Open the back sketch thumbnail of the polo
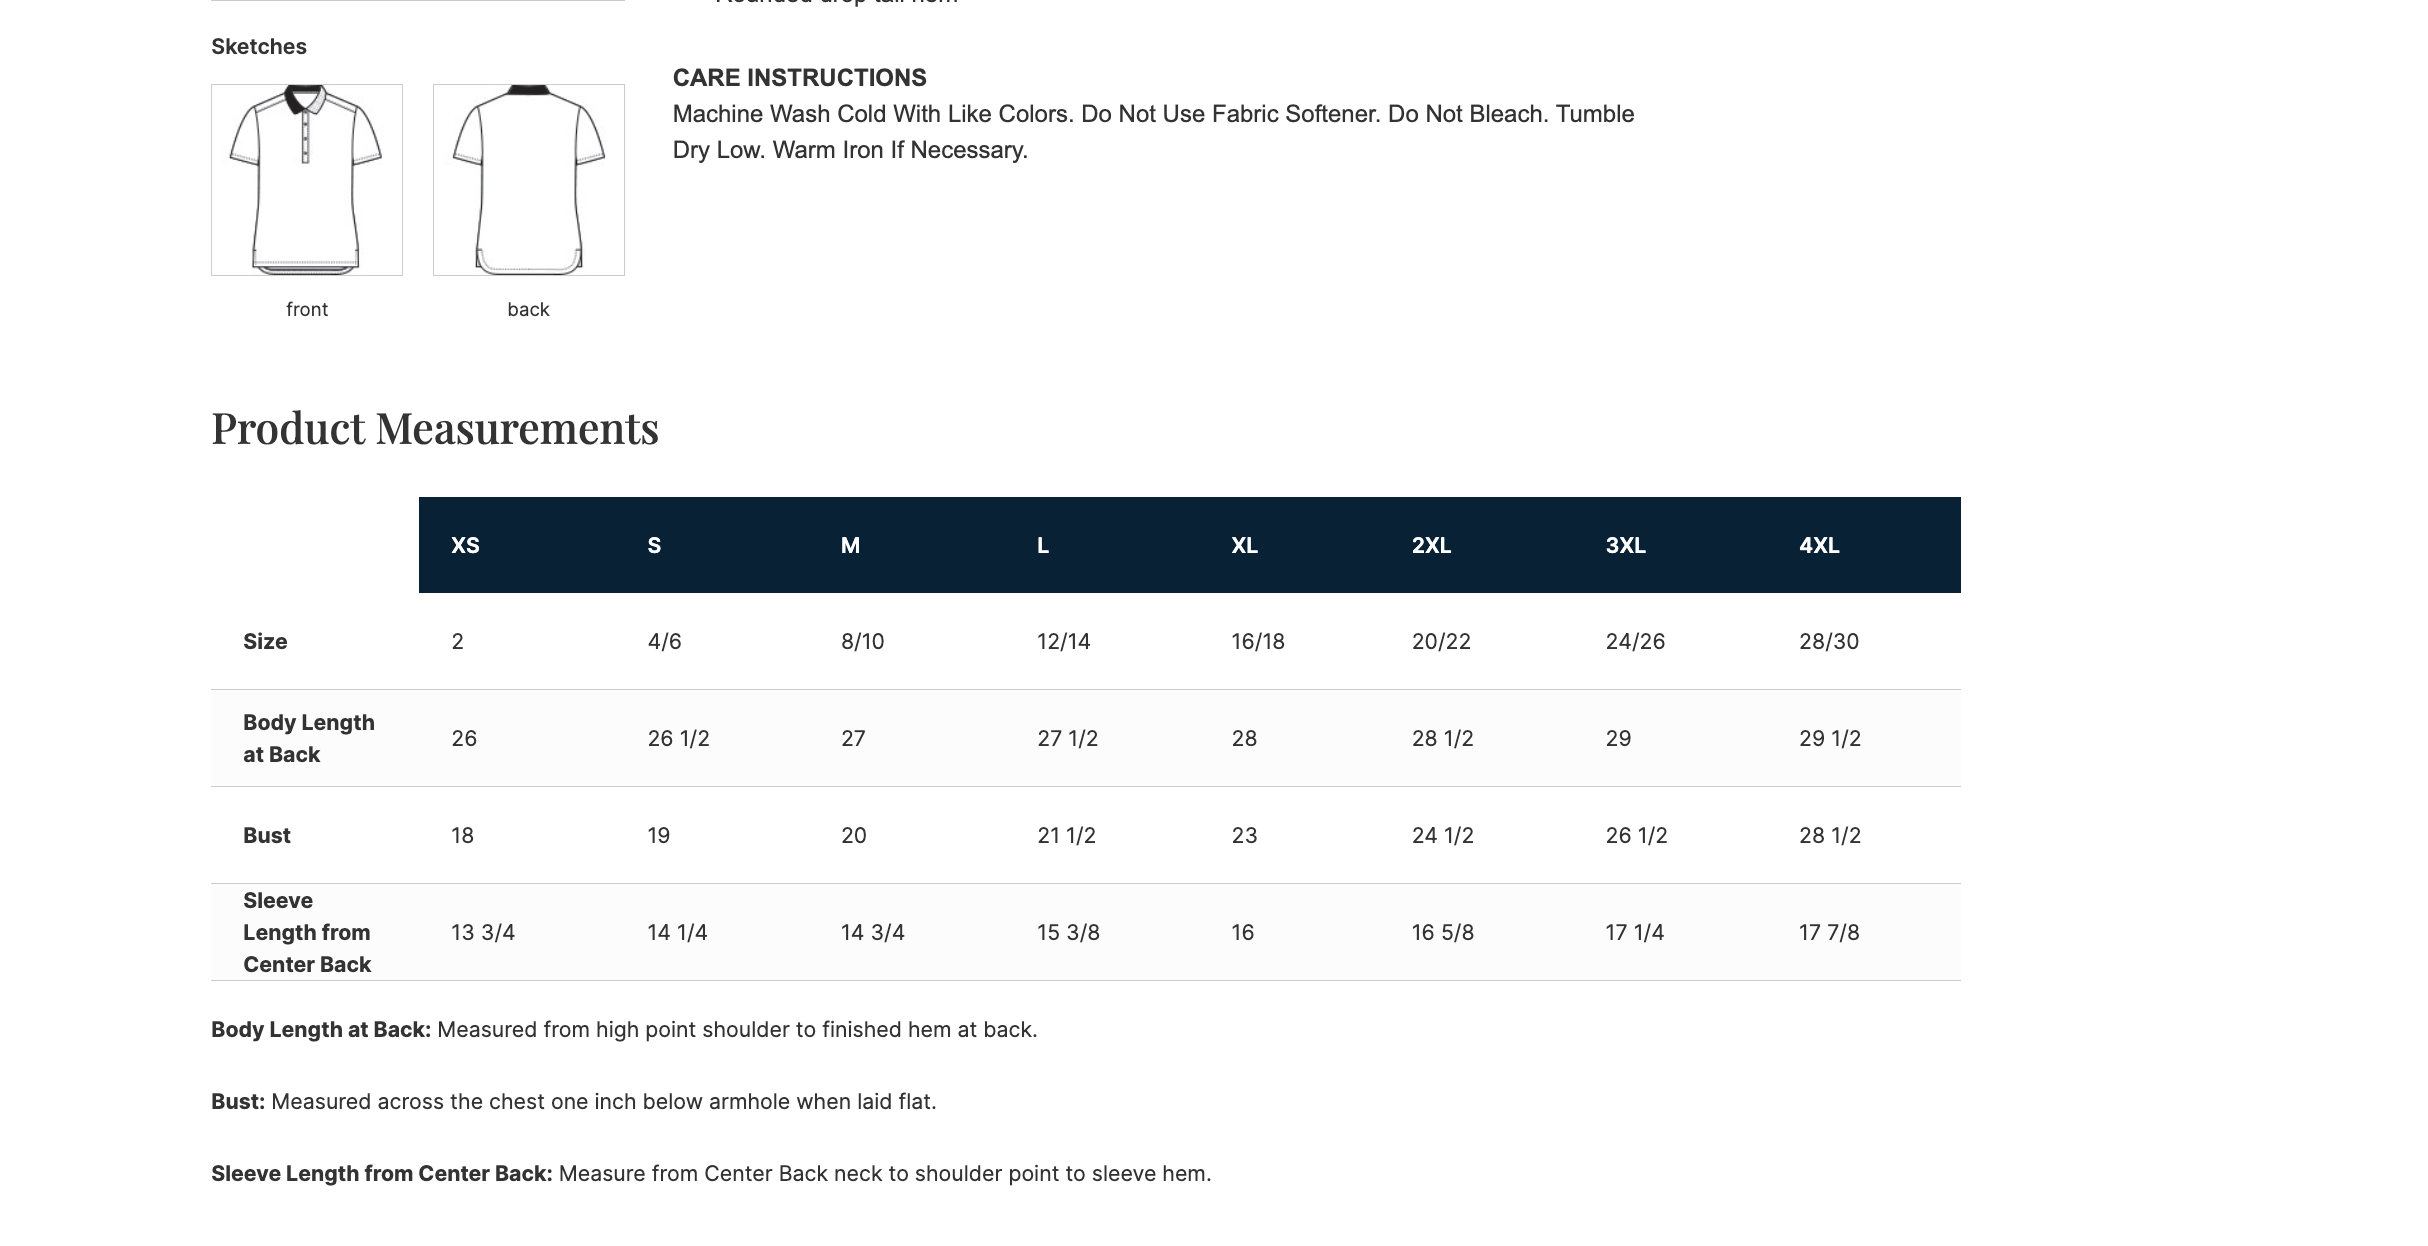The image size is (2428, 1246). pos(528,180)
